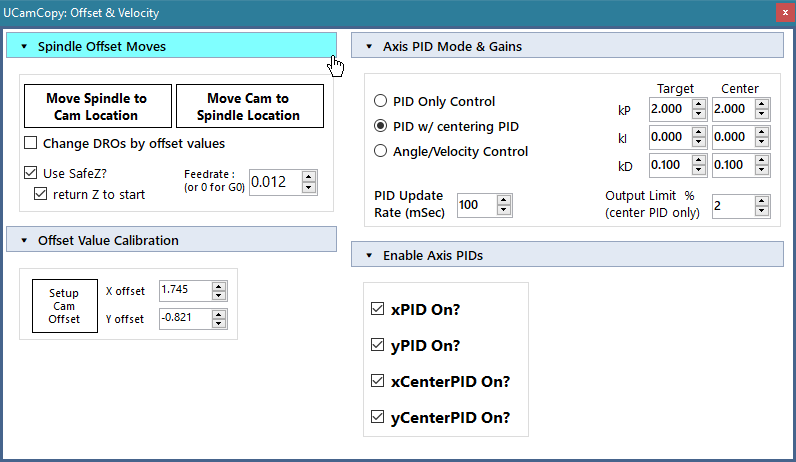Viewport: 796px width, 462px height.
Task: Decrease Y offset with down arrow
Action: 219,323
